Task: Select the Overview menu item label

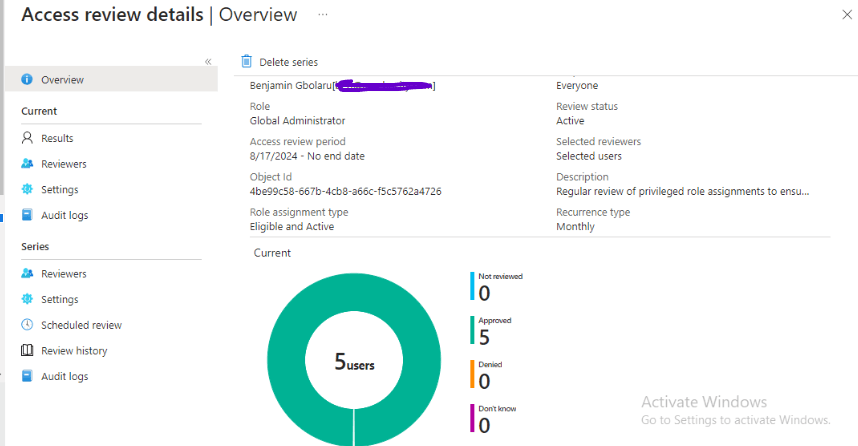Action: (62, 79)
